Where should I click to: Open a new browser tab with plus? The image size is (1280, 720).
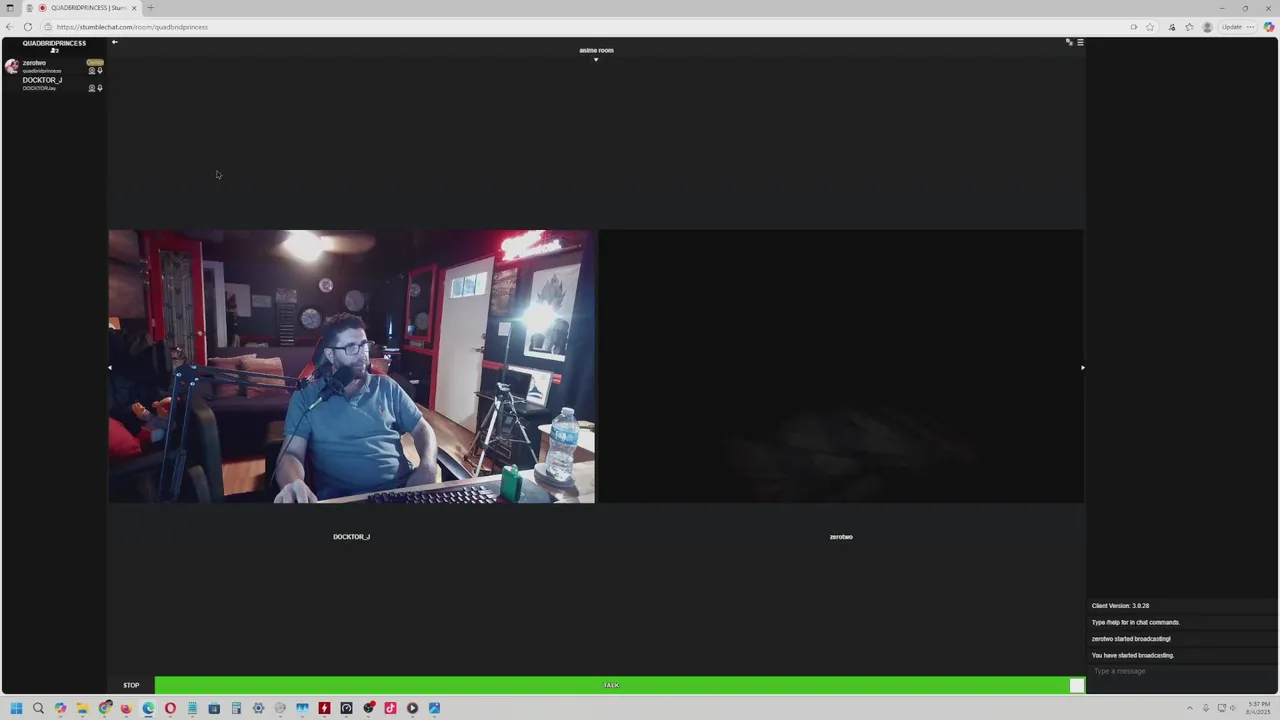pyautogui.click(x=150, y=8)
